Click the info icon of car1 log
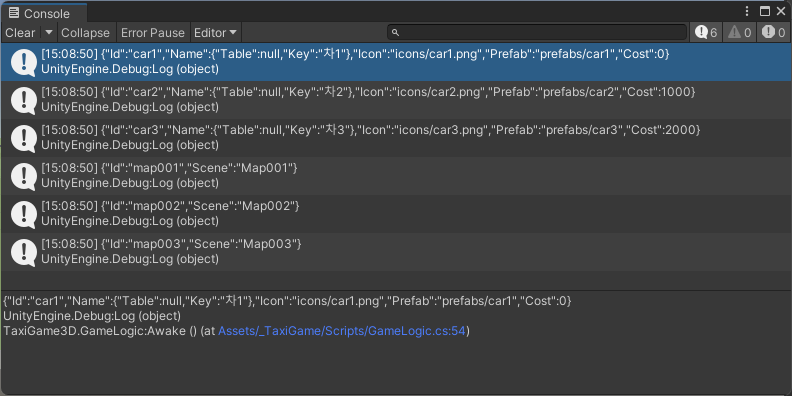The width and height of the screenshot is (792, 396). pos(23,63)
